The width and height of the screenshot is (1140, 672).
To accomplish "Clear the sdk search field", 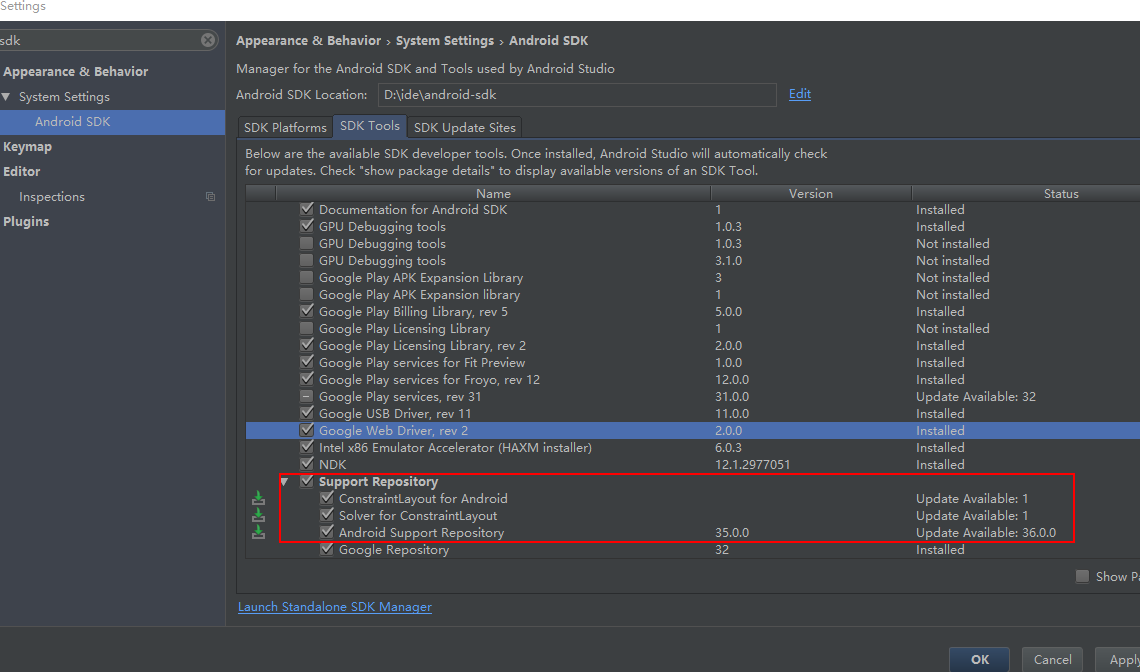I will [208, 40].
